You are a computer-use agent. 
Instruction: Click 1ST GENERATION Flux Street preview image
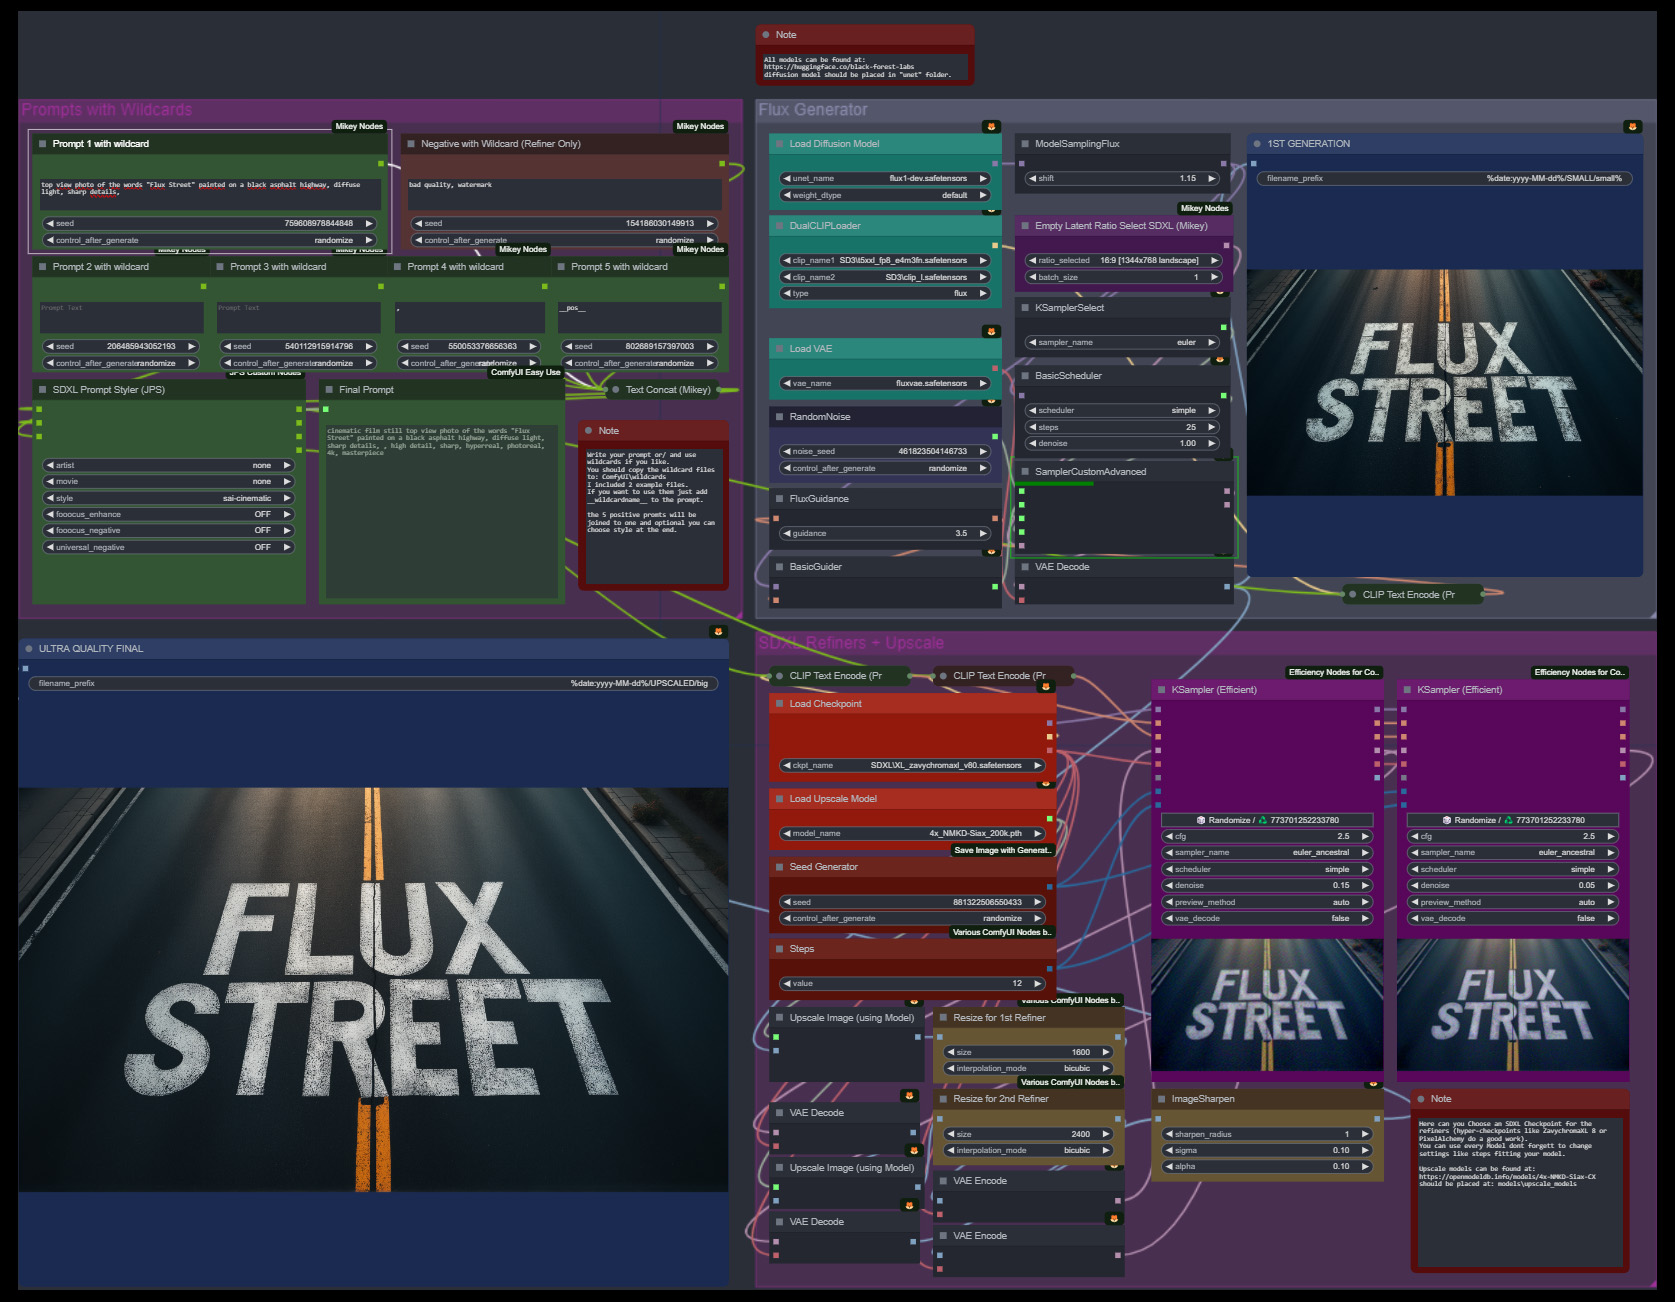click(x=1444, y=382)
